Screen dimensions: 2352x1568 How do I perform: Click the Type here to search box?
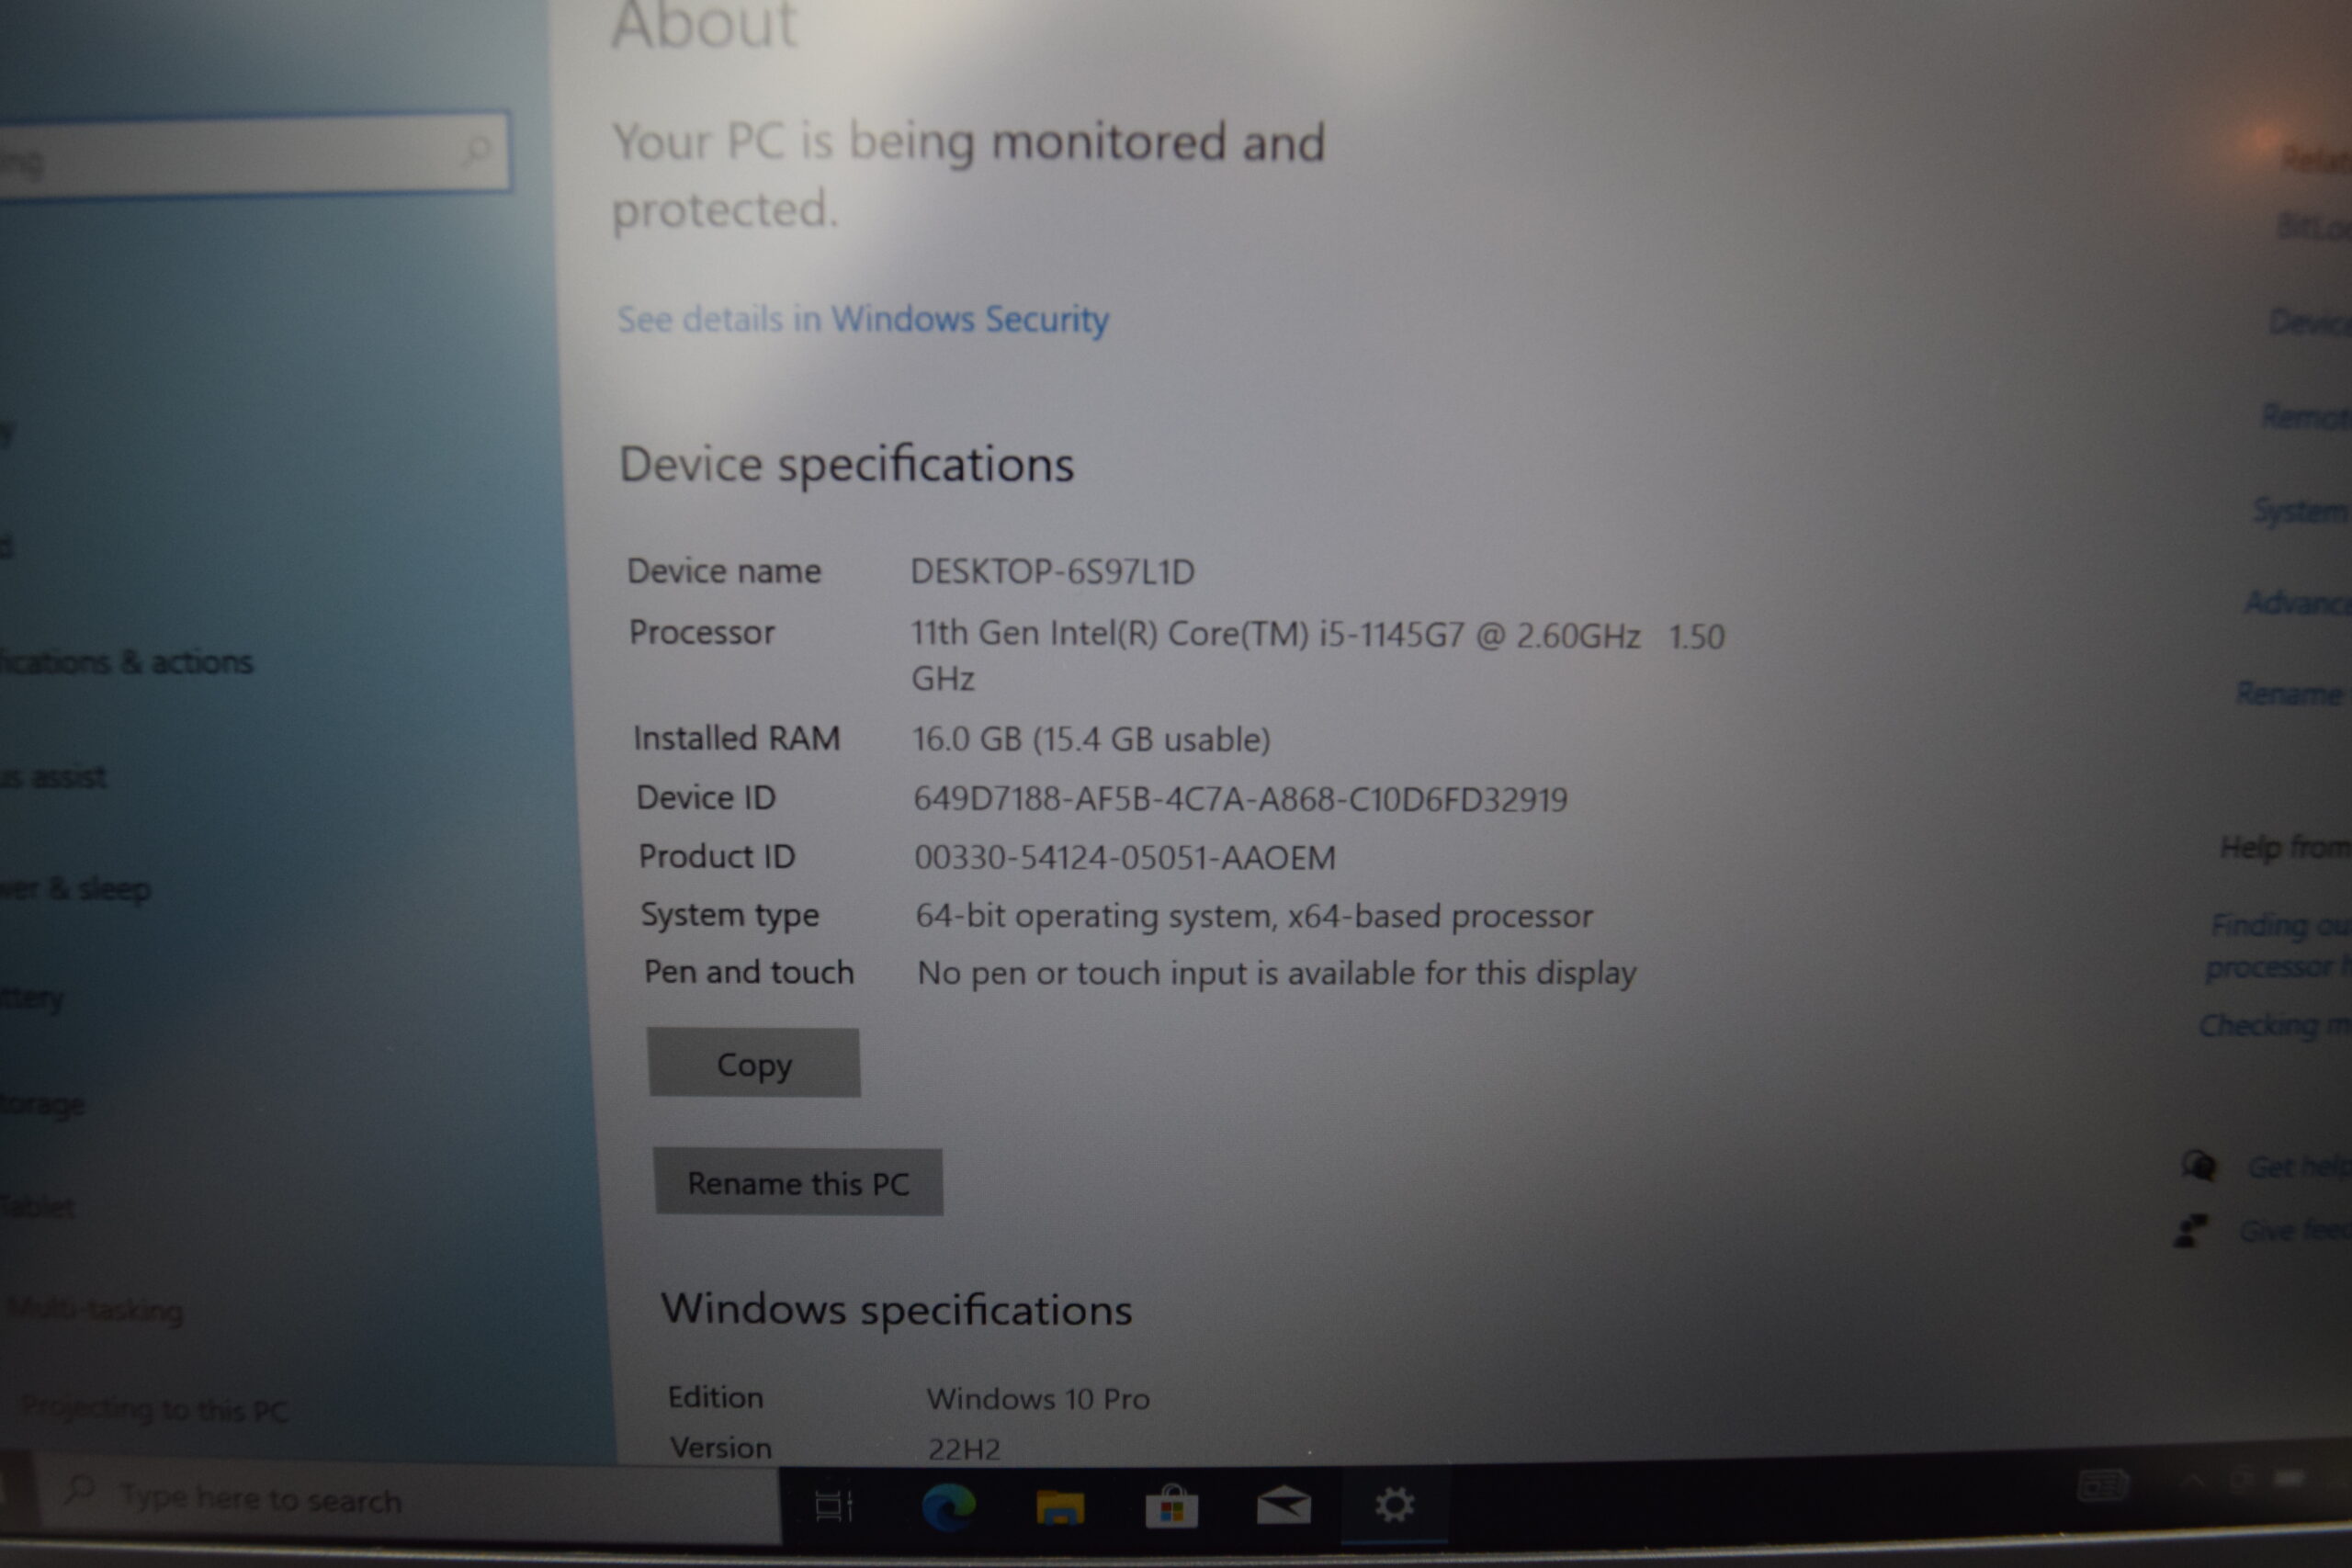410,1500
